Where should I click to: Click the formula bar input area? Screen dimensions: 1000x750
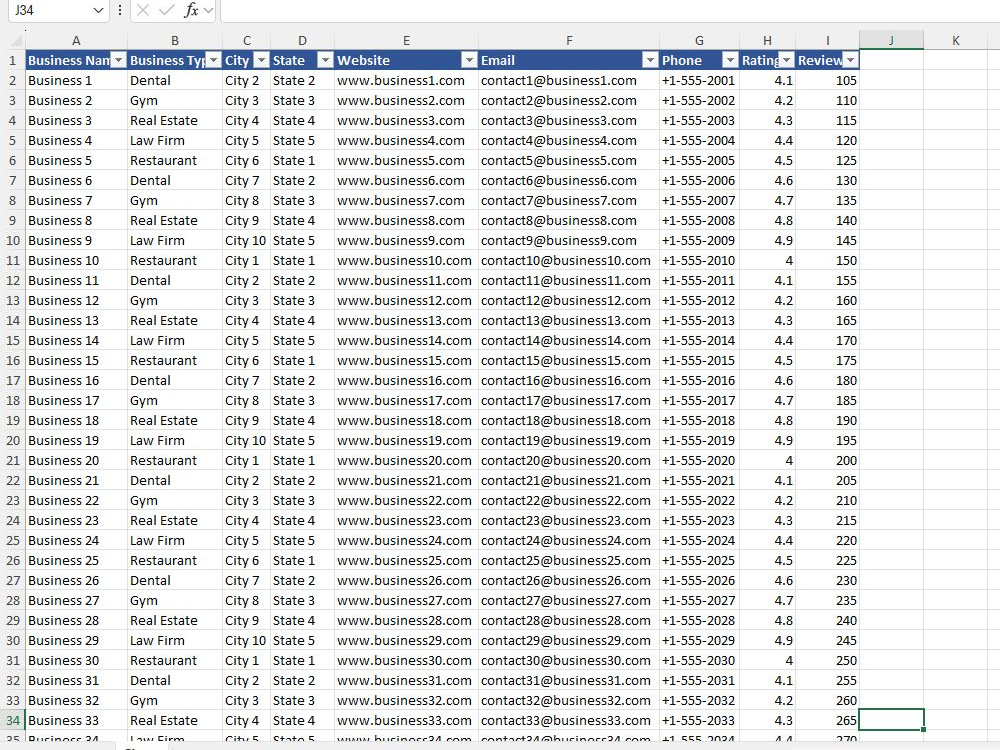pyautogui.click(x=610, y=10)
